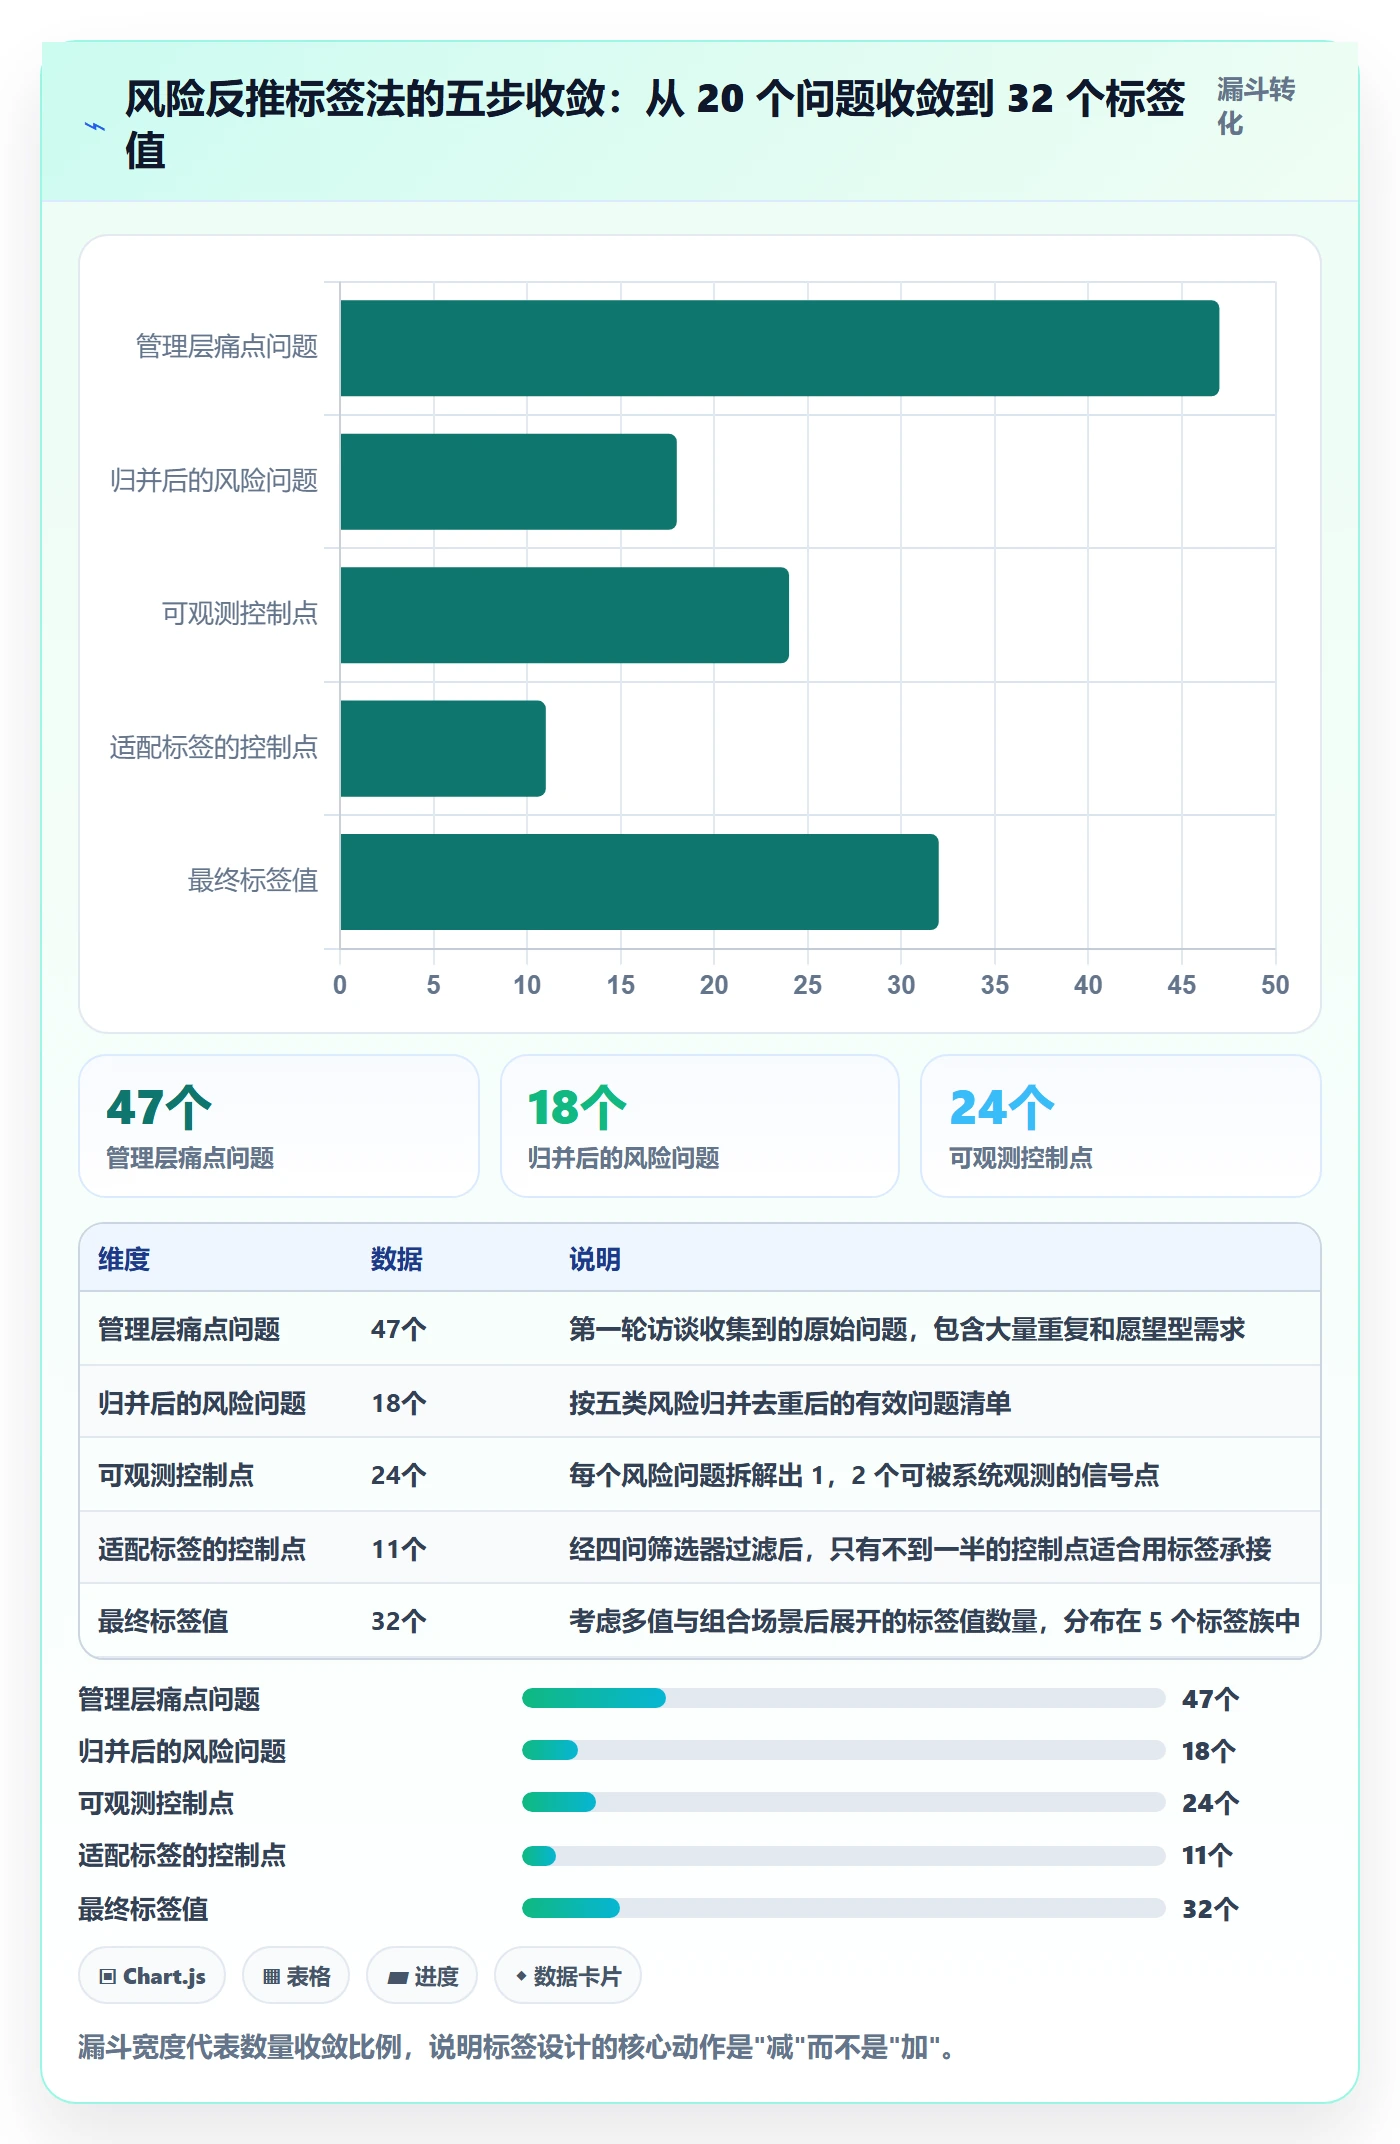Click the 漏斗转化 badge in header
This screenshot has height=2144, width=1400.
pos(1255,106)
